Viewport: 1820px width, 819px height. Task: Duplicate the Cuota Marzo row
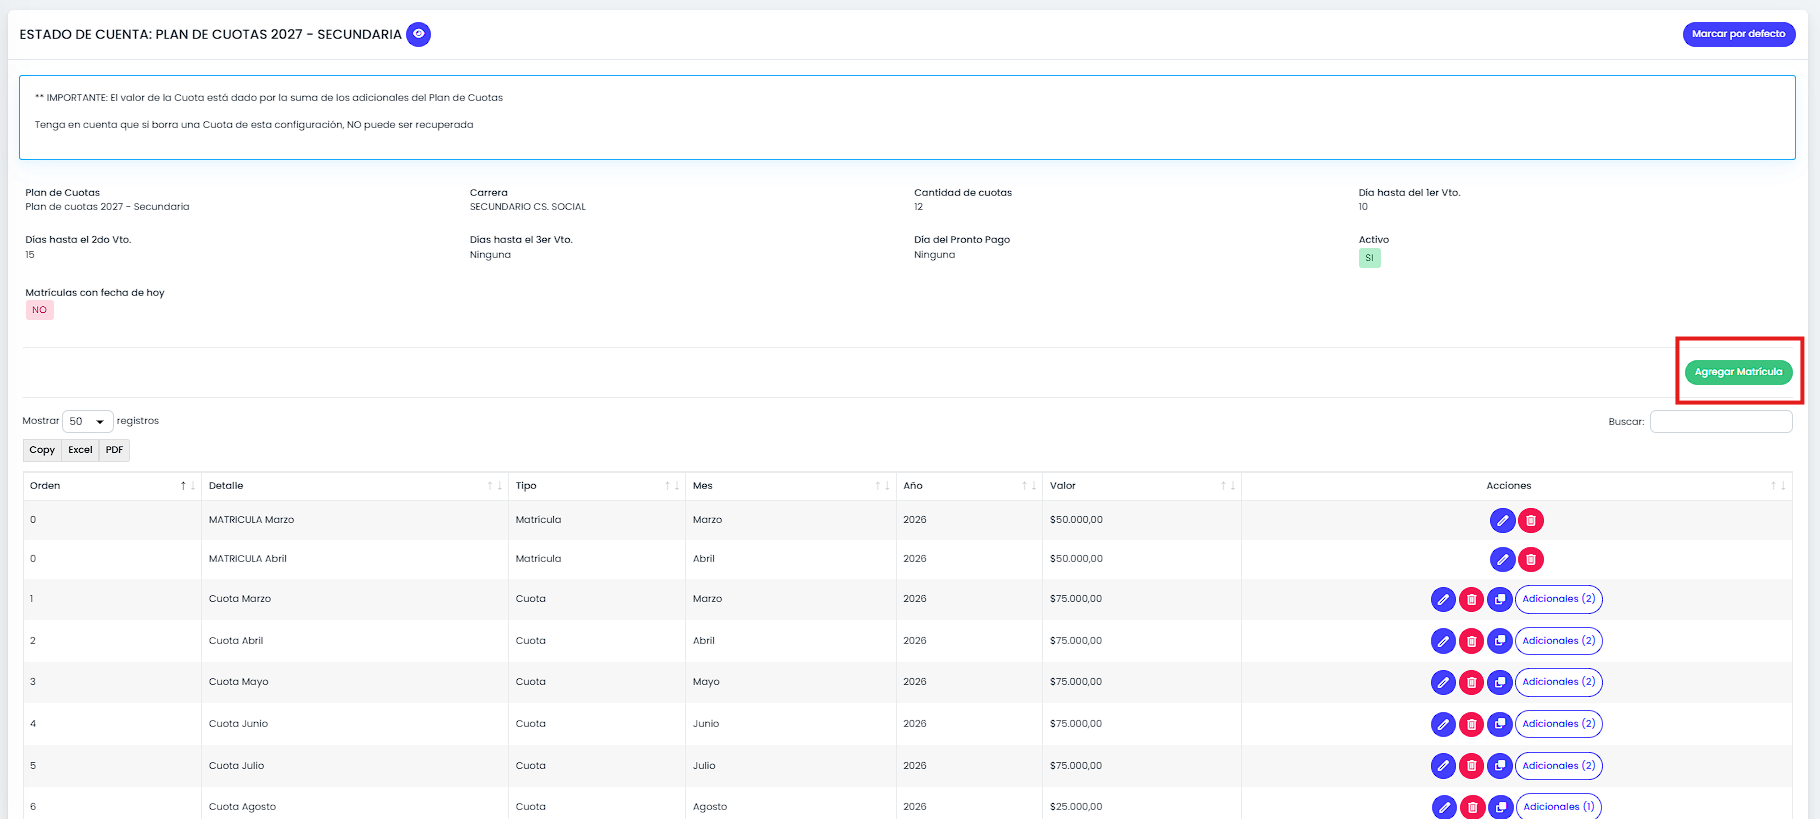[x=1500, y=599]
